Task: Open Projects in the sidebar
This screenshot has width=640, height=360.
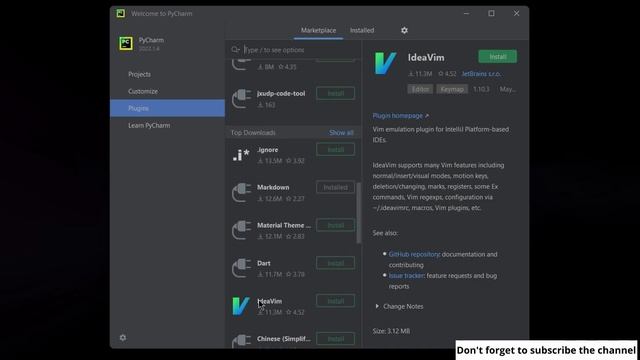Action: 139,74
